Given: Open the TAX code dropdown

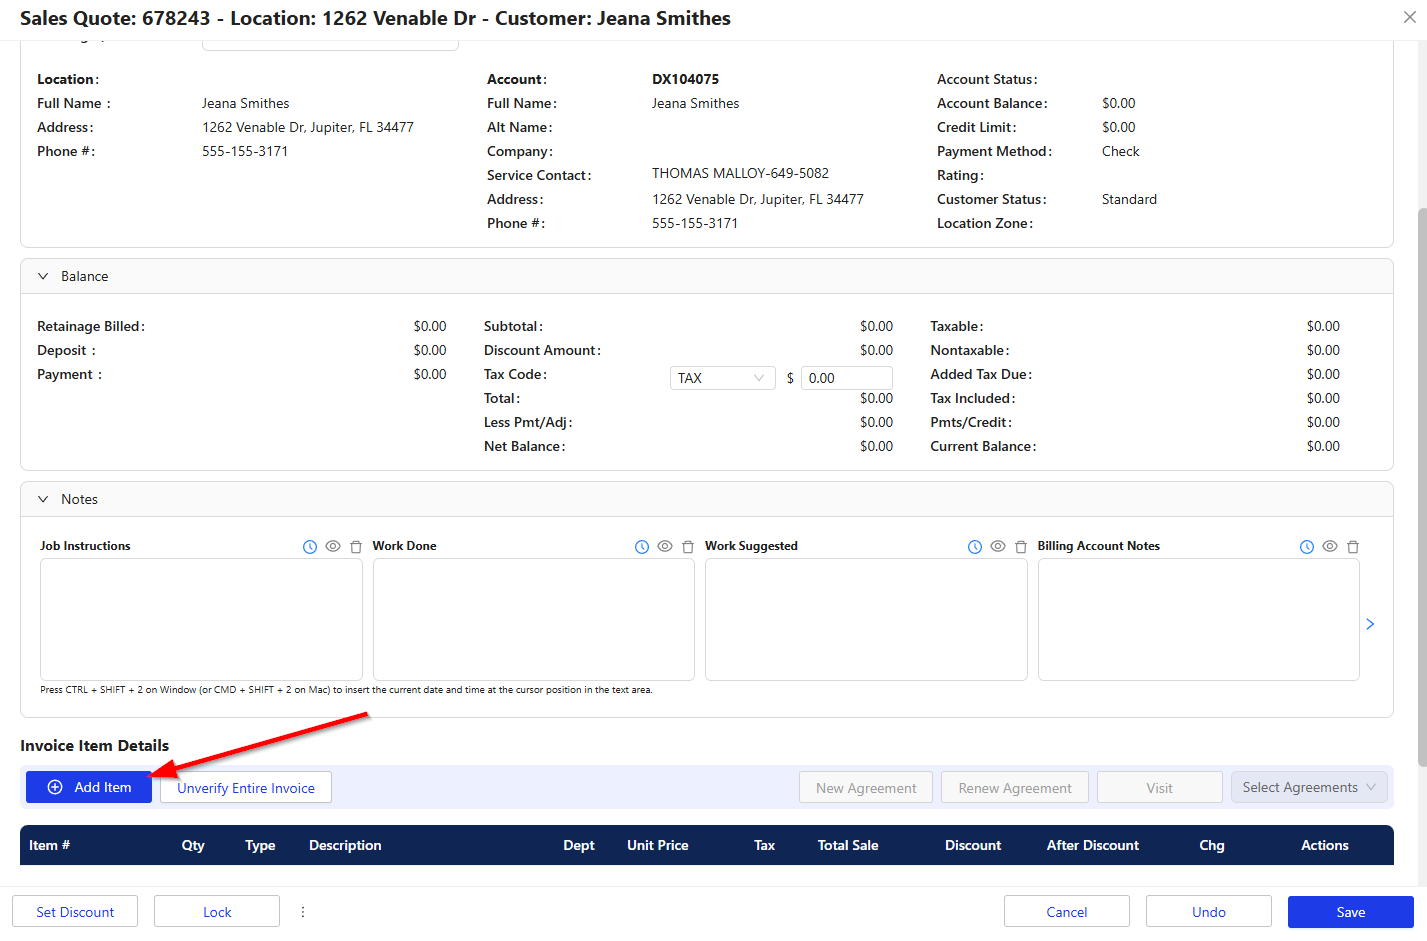Looking at the screenshot, I should click(722, 378).
